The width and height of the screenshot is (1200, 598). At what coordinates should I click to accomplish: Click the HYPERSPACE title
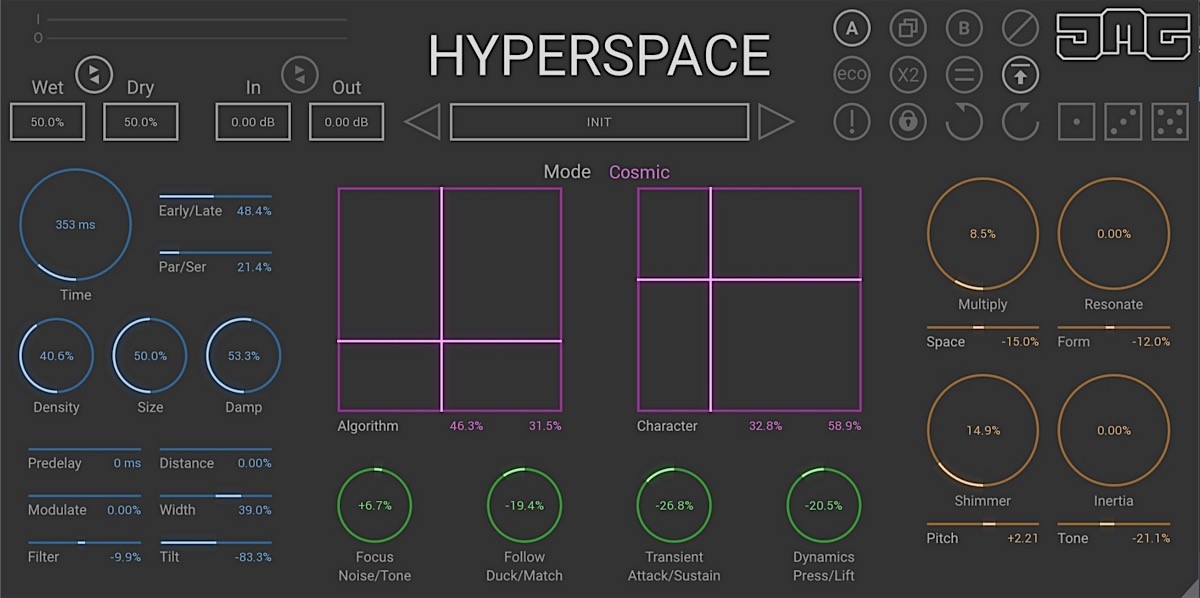599,55
